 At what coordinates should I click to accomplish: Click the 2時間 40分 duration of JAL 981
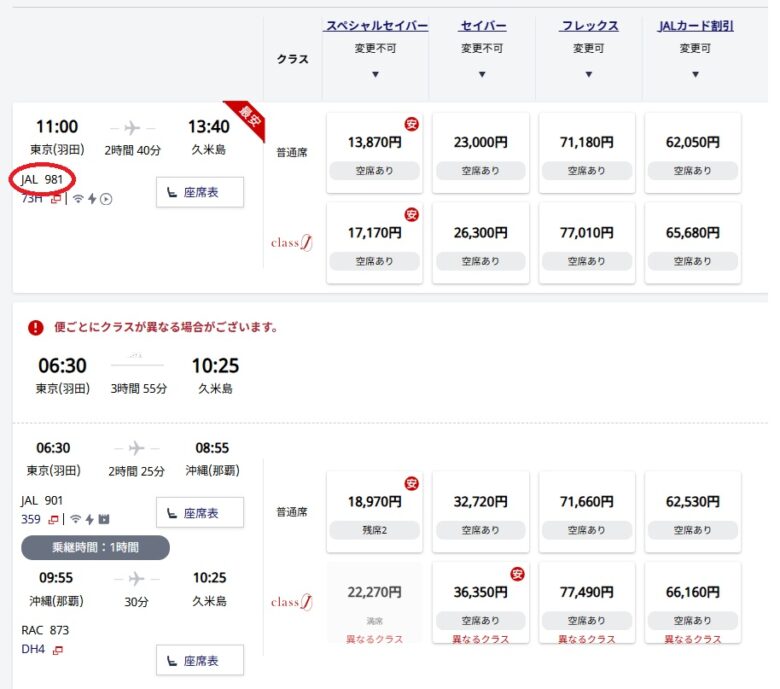(132, 150)
